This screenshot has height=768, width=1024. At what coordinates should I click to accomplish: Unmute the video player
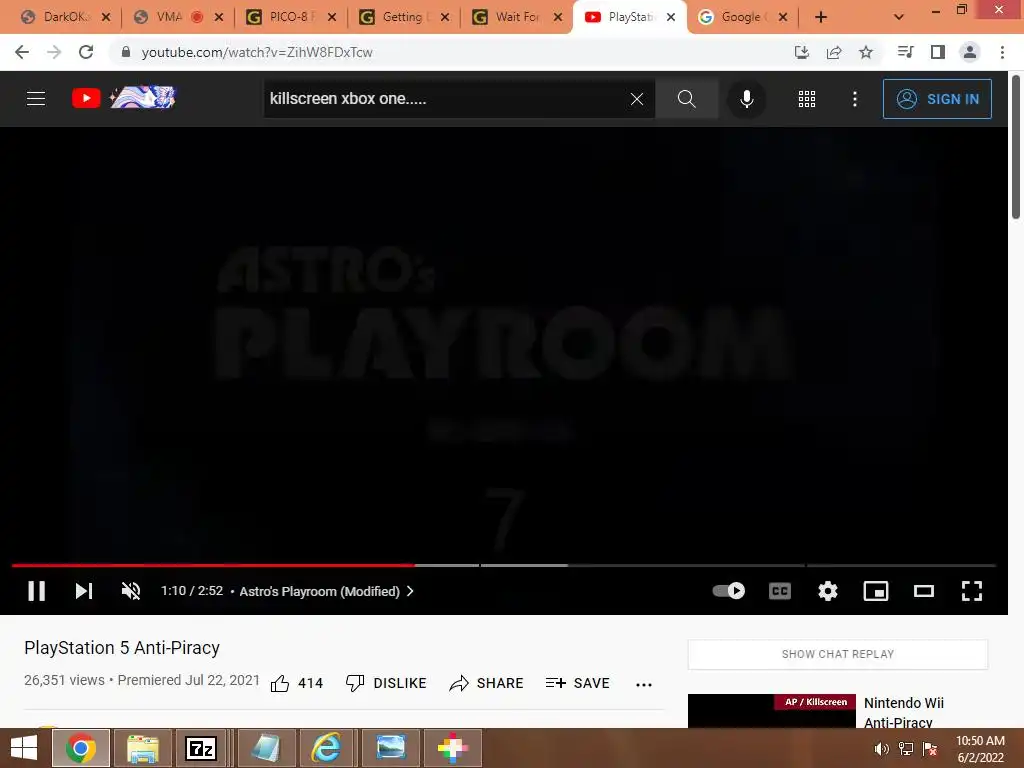pyautogui.click(x=131, y=591)
